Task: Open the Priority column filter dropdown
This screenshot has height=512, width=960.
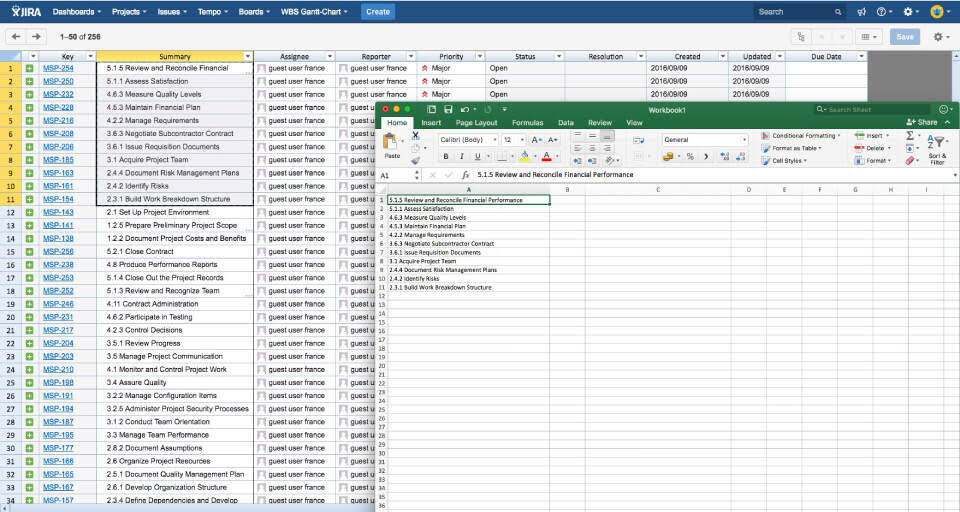Action: tap(479, 56)
